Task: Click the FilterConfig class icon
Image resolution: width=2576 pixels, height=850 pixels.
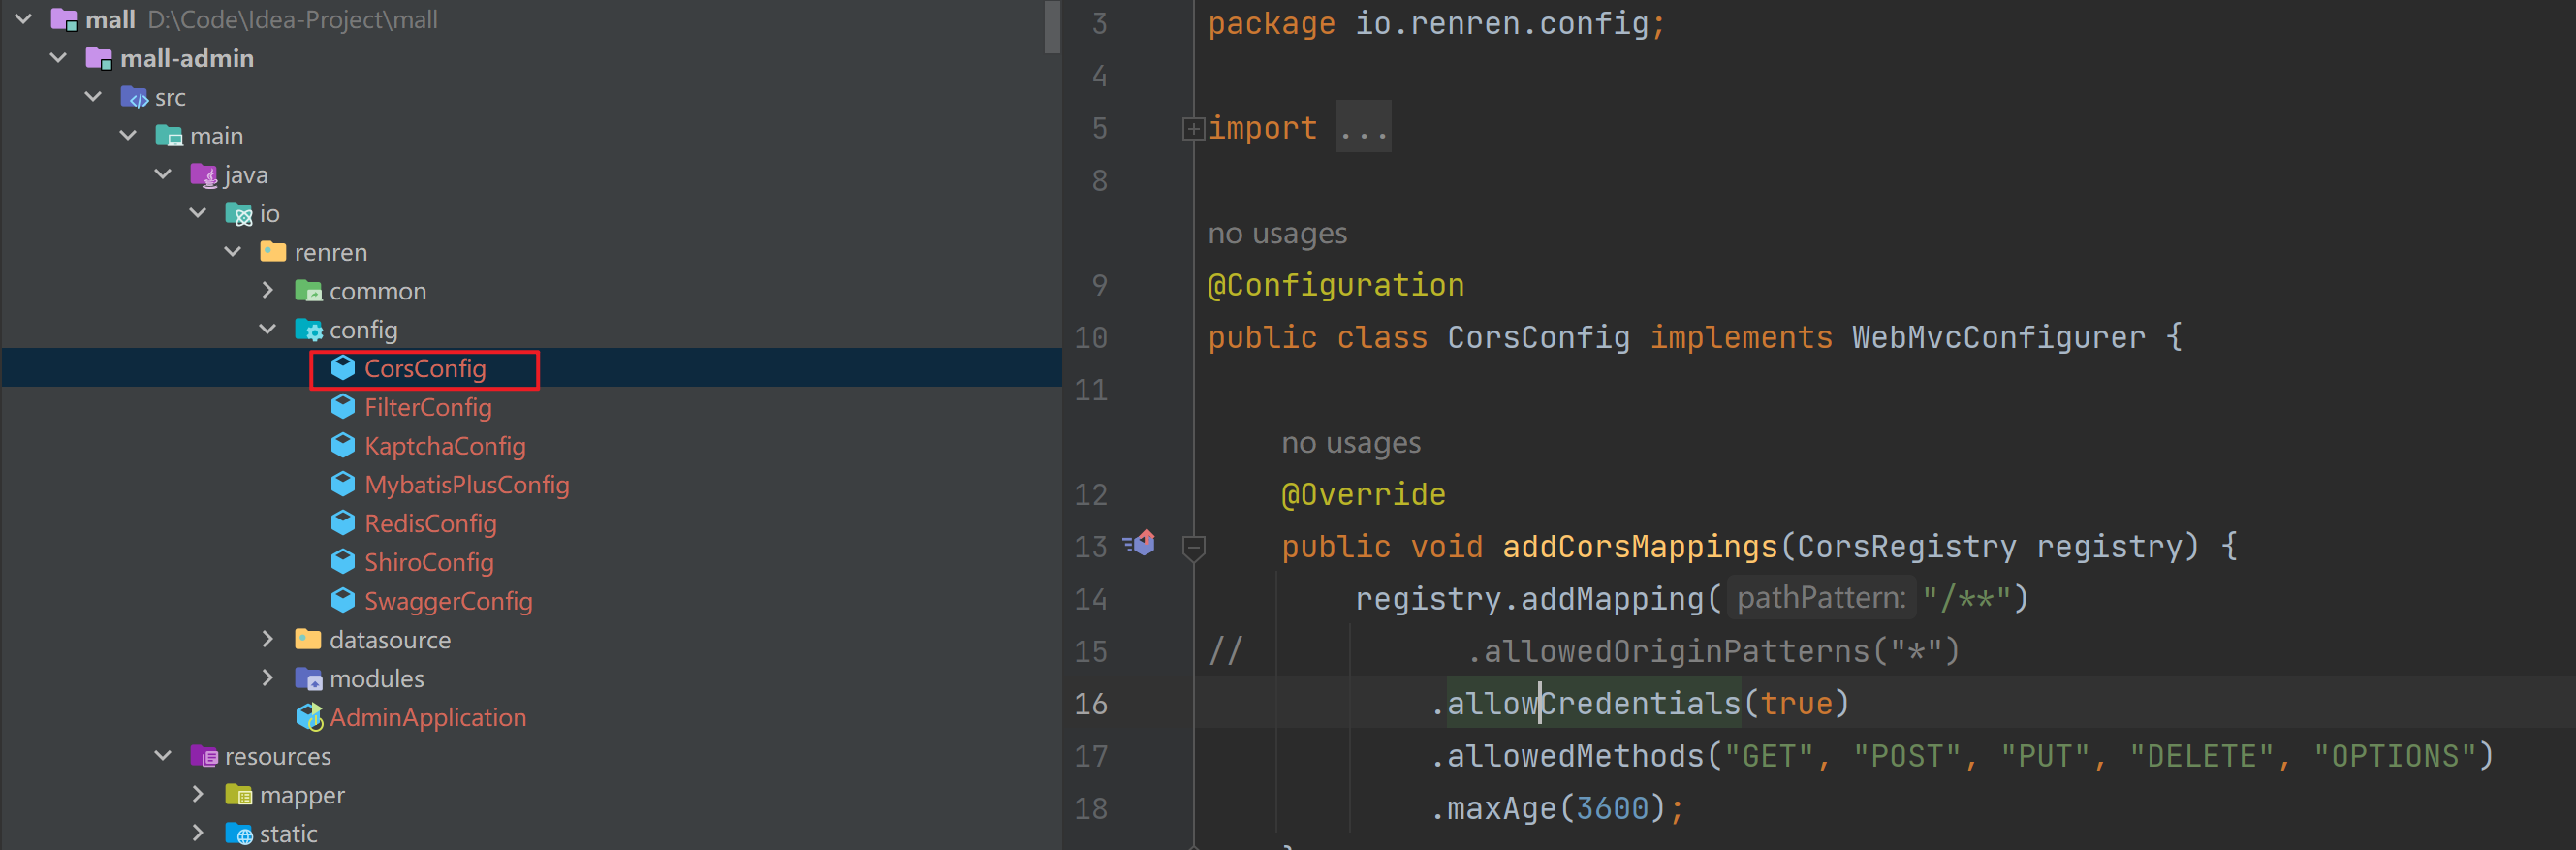Action: point(343,407)
